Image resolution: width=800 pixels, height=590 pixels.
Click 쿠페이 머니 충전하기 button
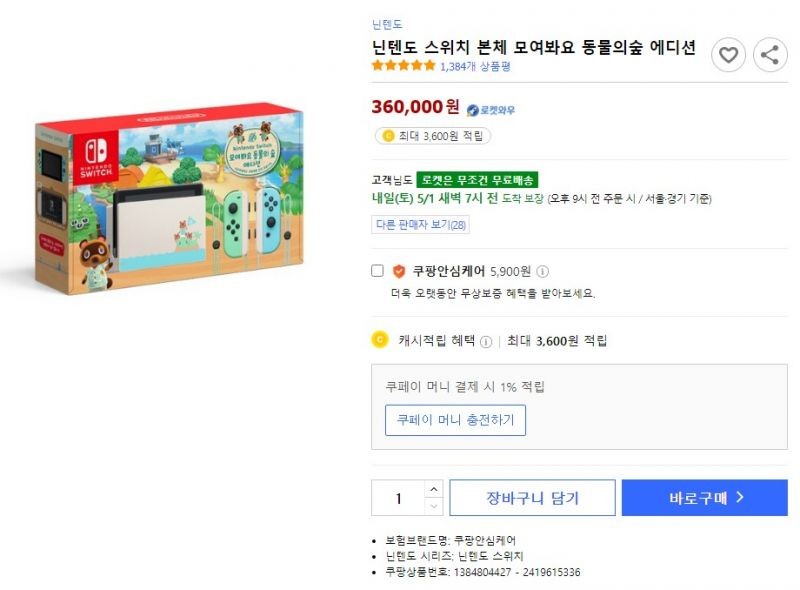coord(455,420)
